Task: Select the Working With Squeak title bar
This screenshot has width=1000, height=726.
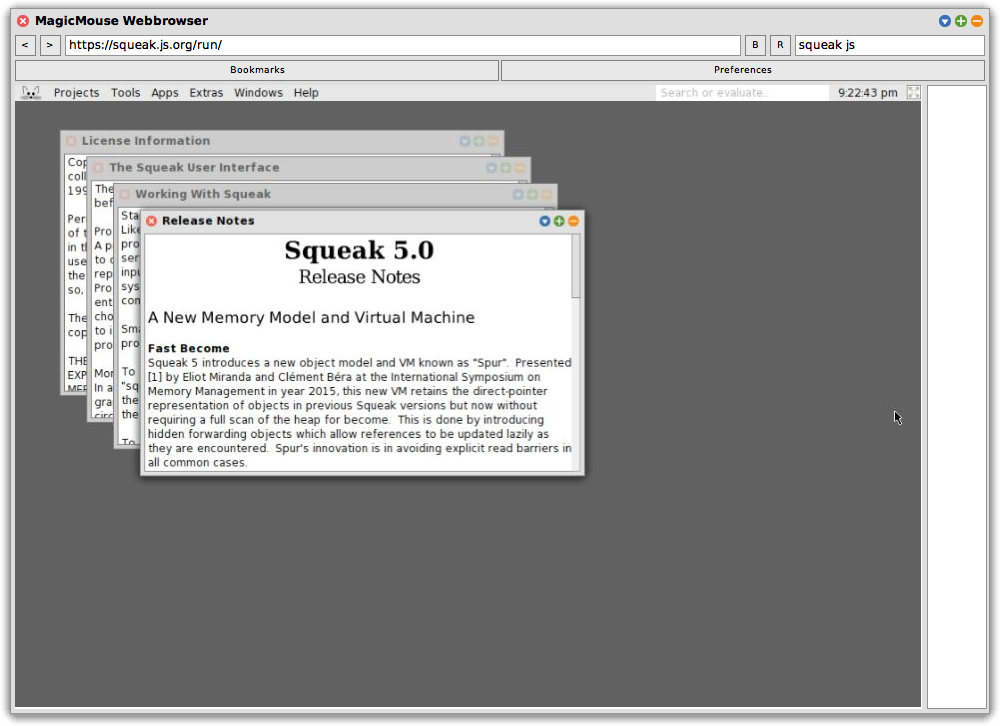Action: coord(336,194)
